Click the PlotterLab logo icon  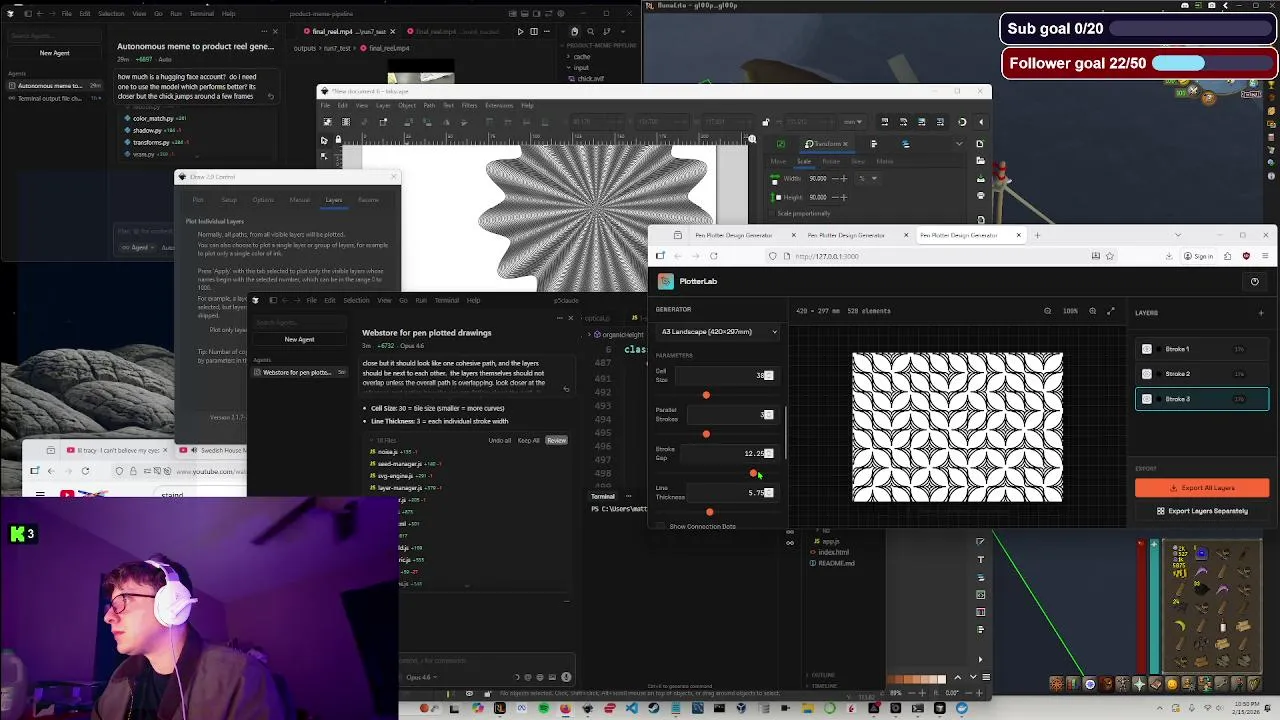pos(665,281)
